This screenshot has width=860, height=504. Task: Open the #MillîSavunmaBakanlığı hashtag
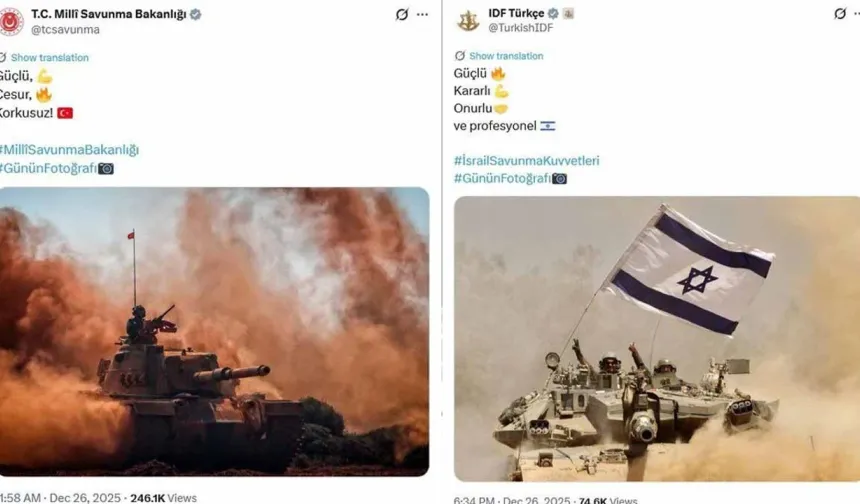(69, 150)
